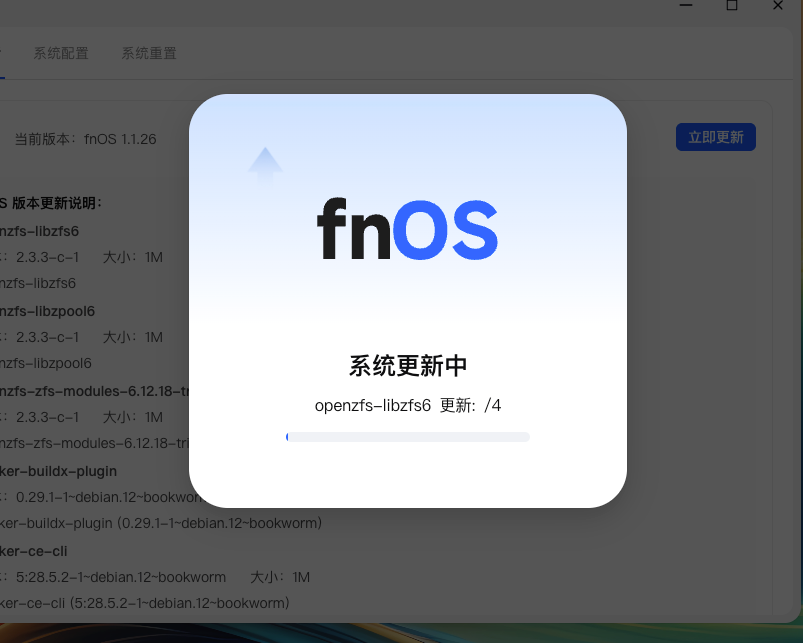Image resolution: width=803 pixels, height=643 pixels.
Task: Click the 版本更新说明 heading
Action: tap(51, 203)
